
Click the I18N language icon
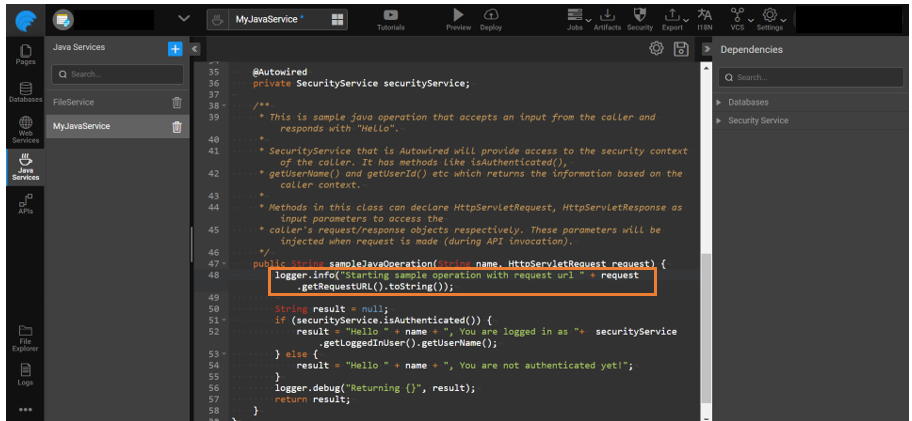click(705, 15)
